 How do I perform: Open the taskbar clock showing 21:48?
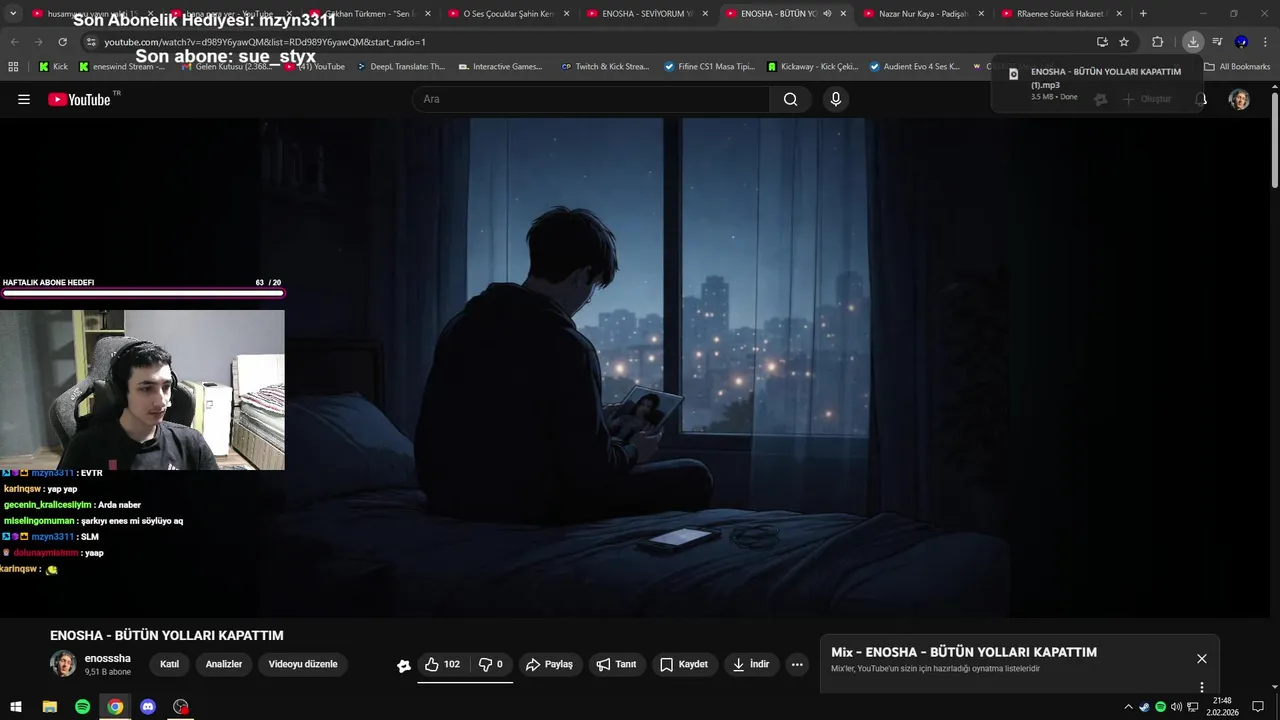[1221, 707]
